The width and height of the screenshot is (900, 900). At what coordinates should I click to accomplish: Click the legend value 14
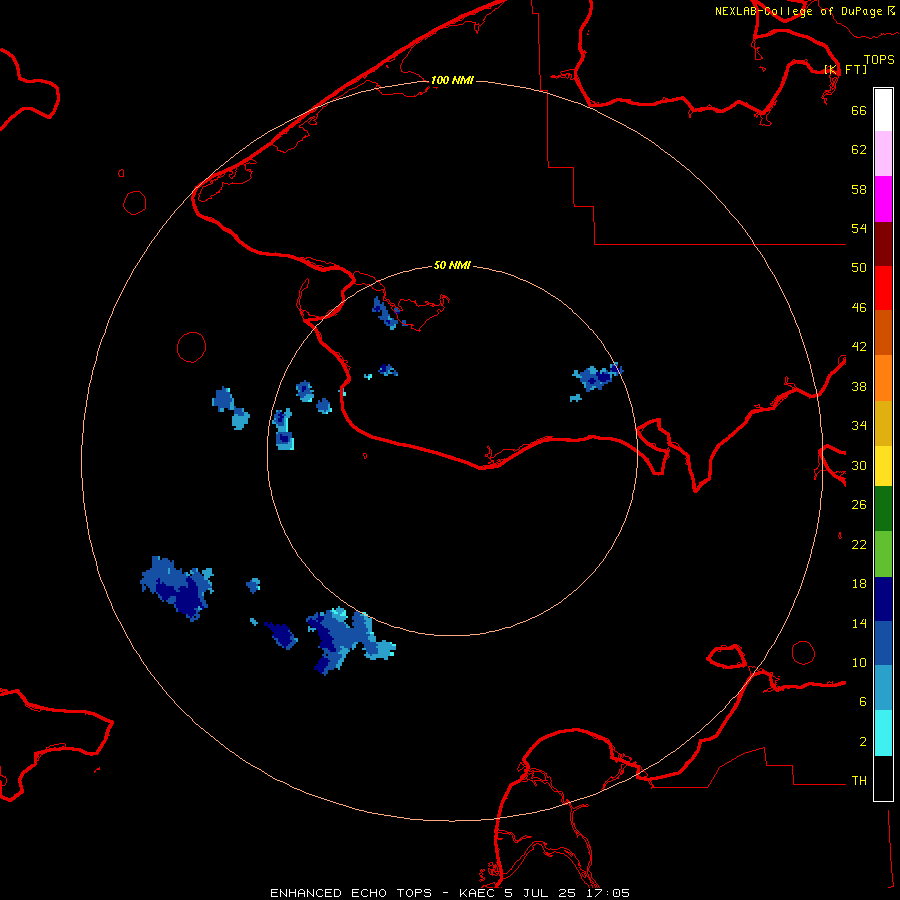coord(859,623)
